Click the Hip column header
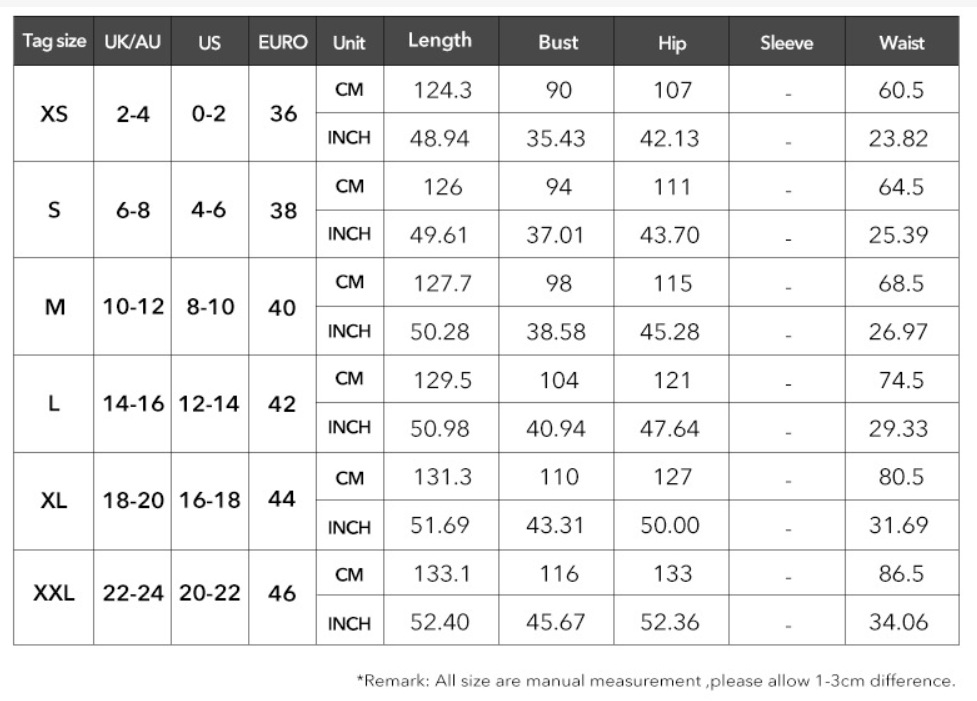 pos(672,43)
